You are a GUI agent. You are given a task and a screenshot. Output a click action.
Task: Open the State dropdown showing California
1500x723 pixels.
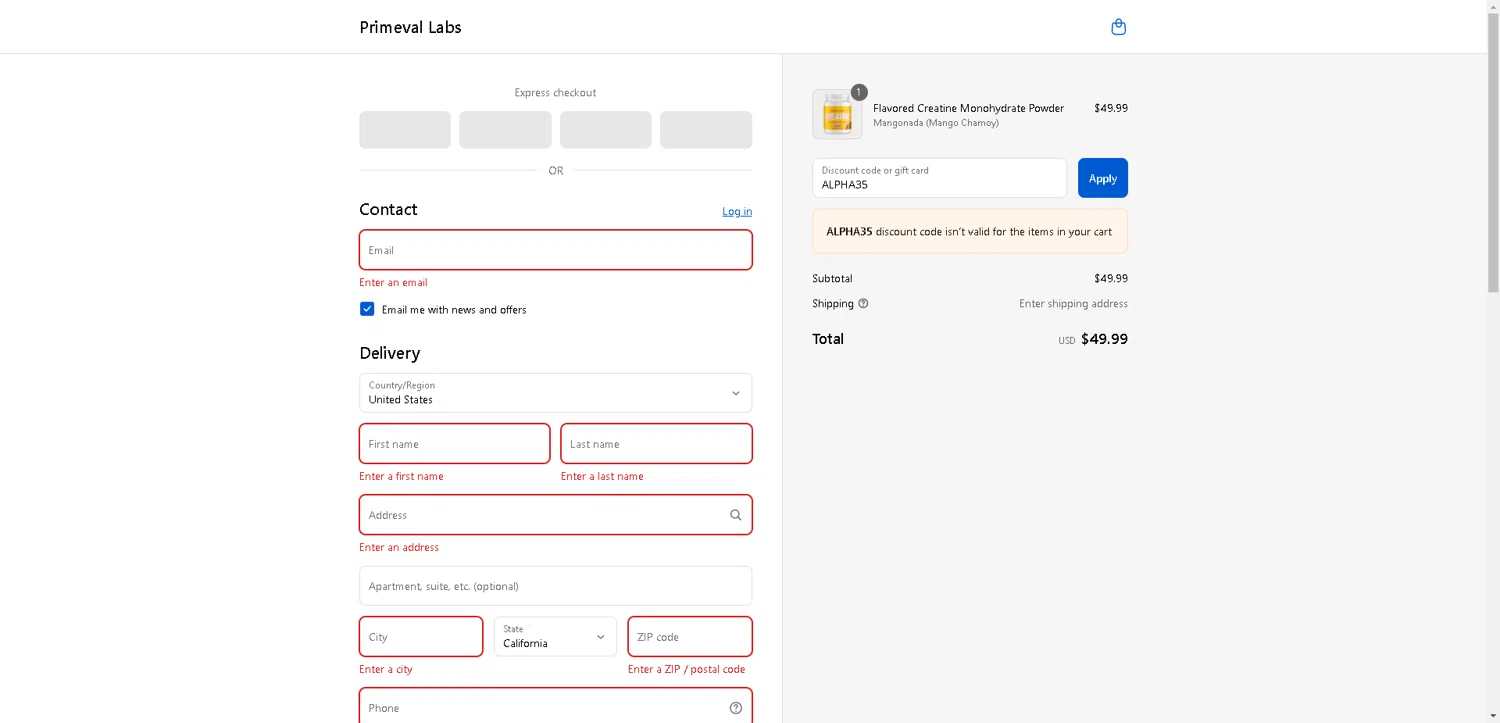coord(555,637)
